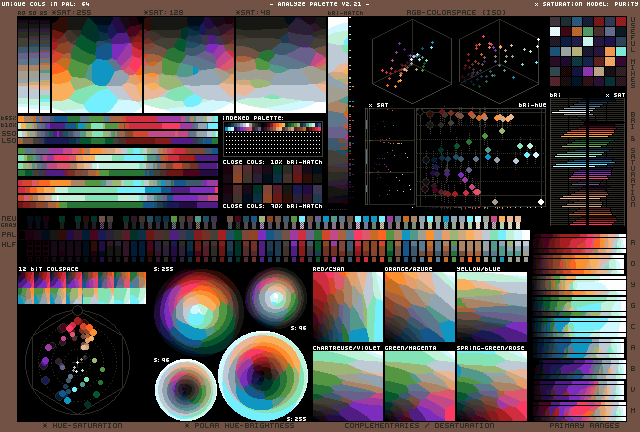Click the 'UNIQUE COLS IN PAL: 64' label
This screenshot has width=640, height=432.
click(x=45, y=4)
